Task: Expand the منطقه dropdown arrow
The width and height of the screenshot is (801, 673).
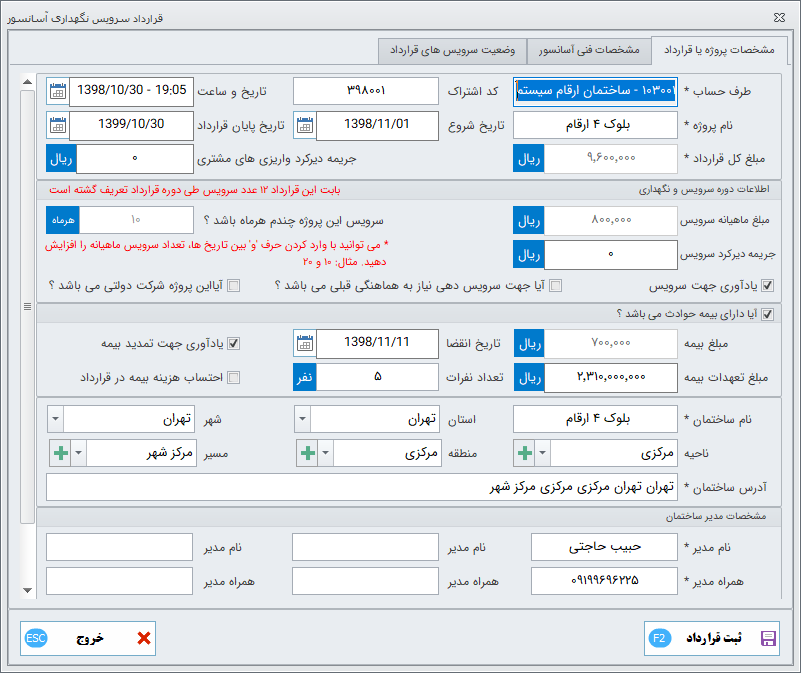Action: 326,453
